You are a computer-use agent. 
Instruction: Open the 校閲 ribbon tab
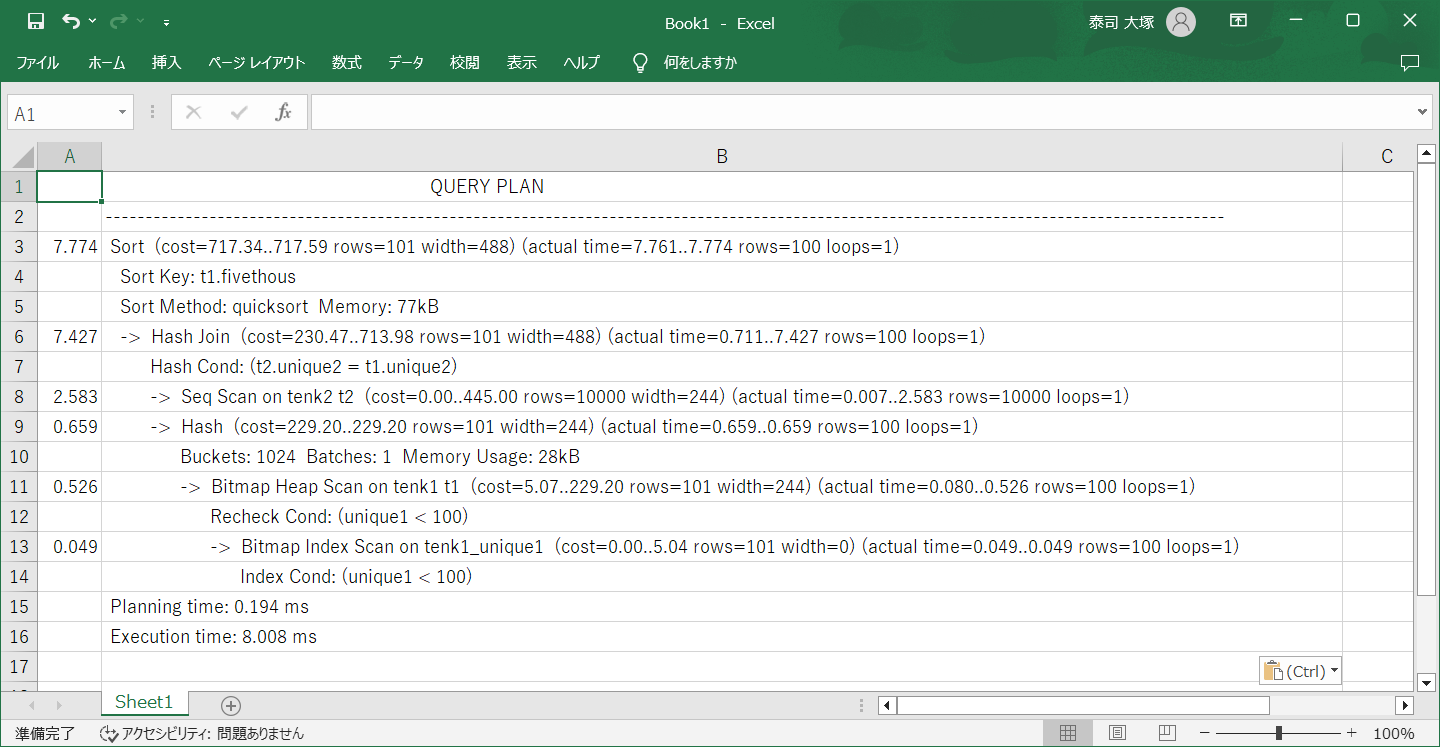pyautogui.click(x=465, y=63)
